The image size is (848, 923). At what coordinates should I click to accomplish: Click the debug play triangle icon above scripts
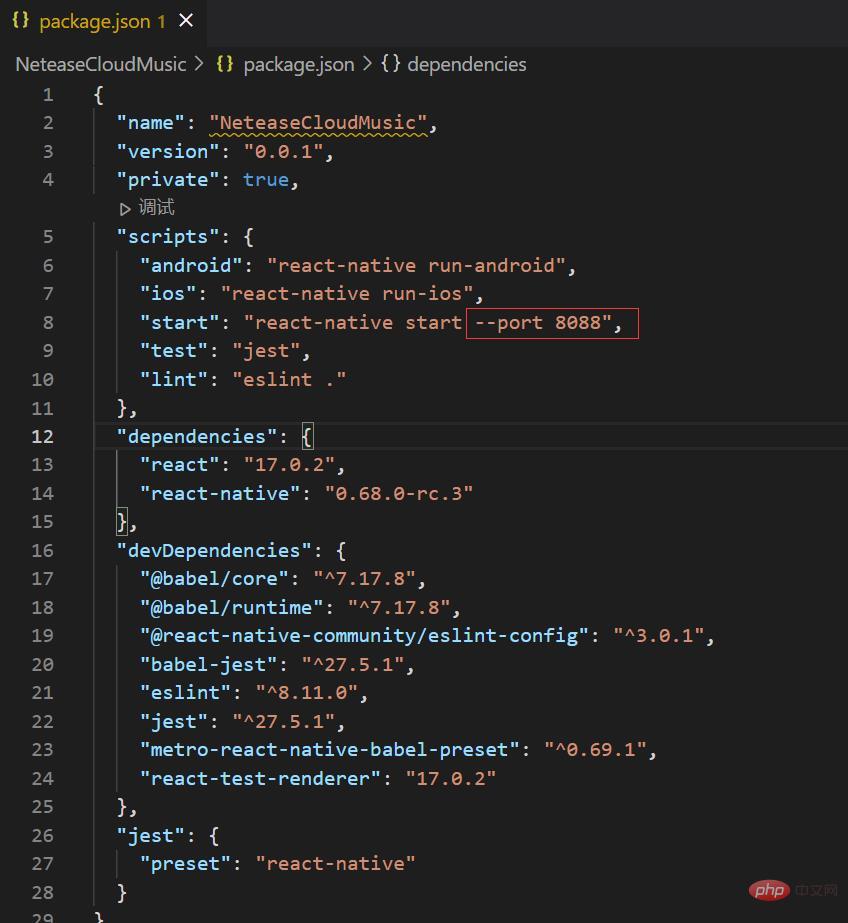tap(125, 209)
